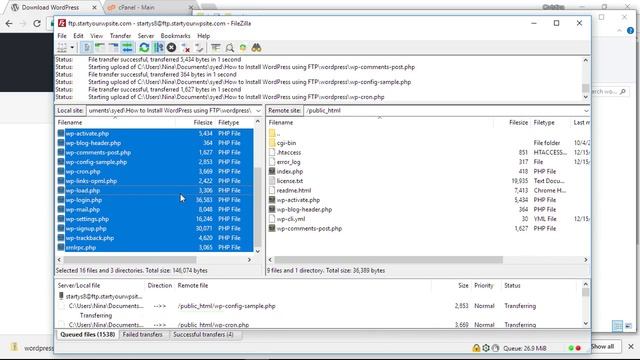Image resolution: width=640 pixels, height=360 pixels.
Task: Click scroll-down arrow of message log
Action: 586,97
